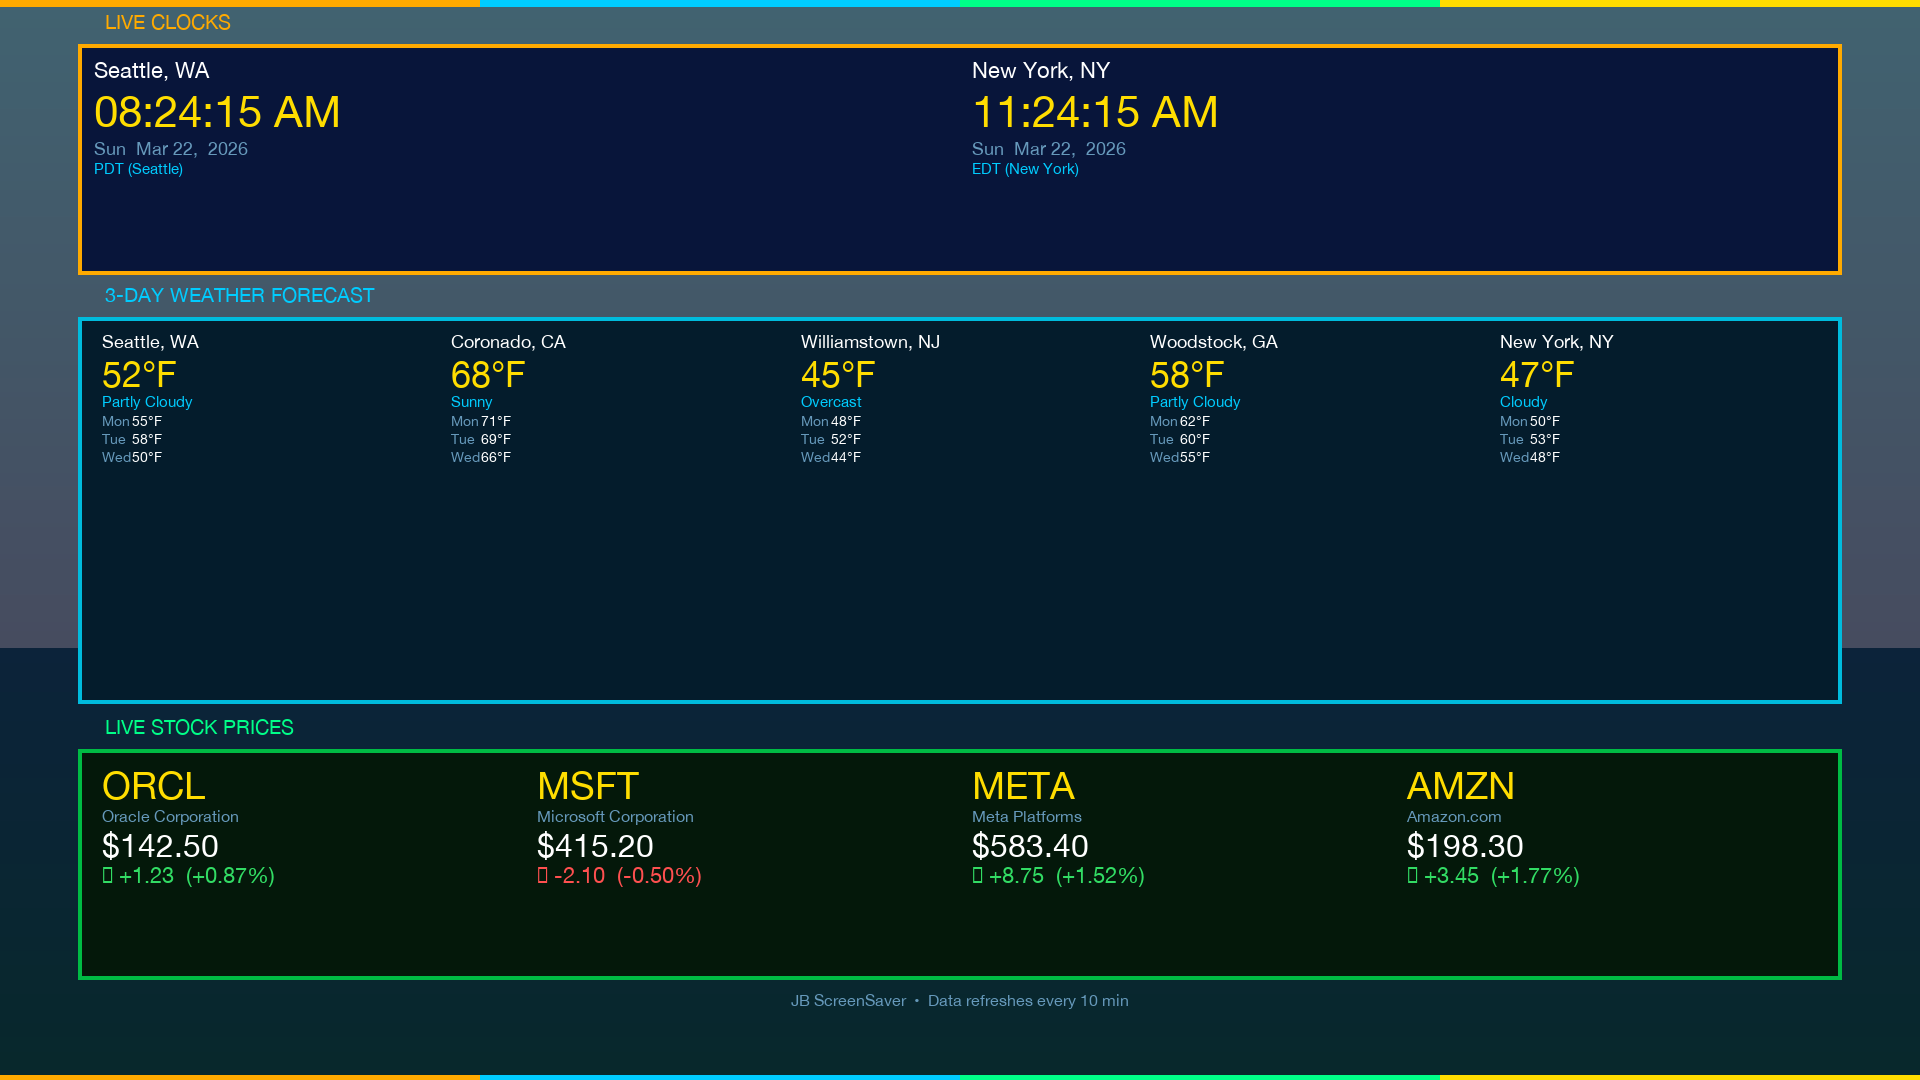Expand the LIVE CLOCKS section header
The image size is (1920, 1080).
click(168, 22)
